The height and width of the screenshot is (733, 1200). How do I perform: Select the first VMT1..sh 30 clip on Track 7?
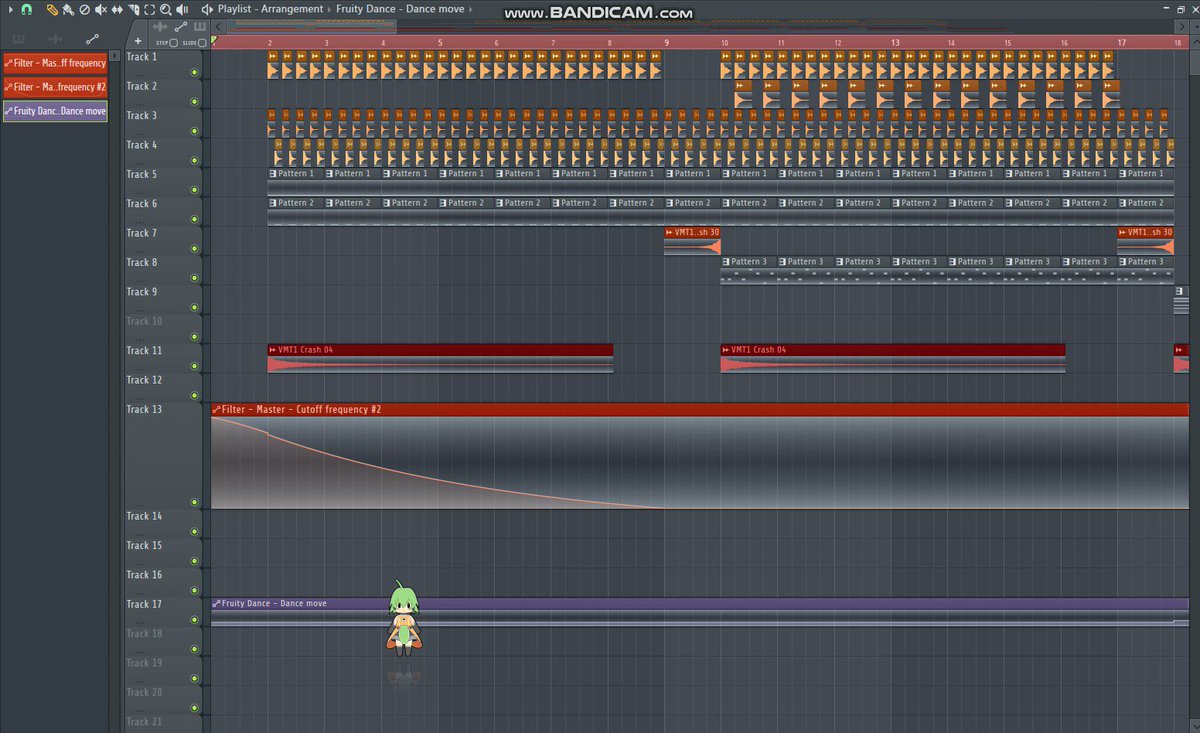click(692, 241)
